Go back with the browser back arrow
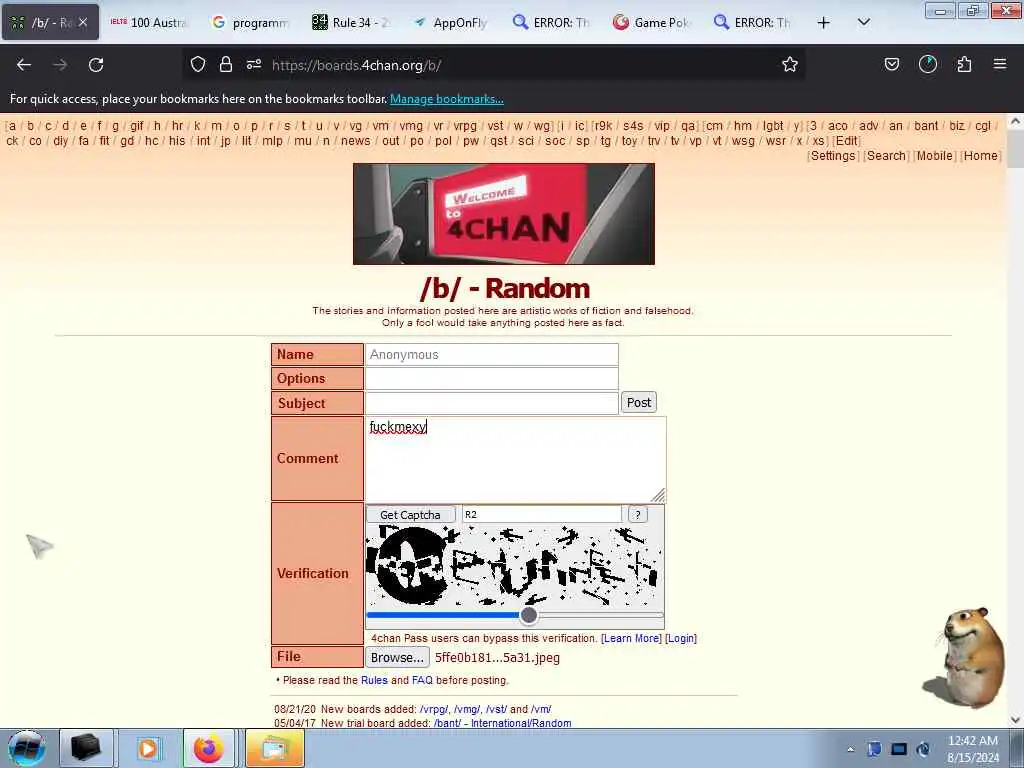1024x768 pixels. [24, 65]
